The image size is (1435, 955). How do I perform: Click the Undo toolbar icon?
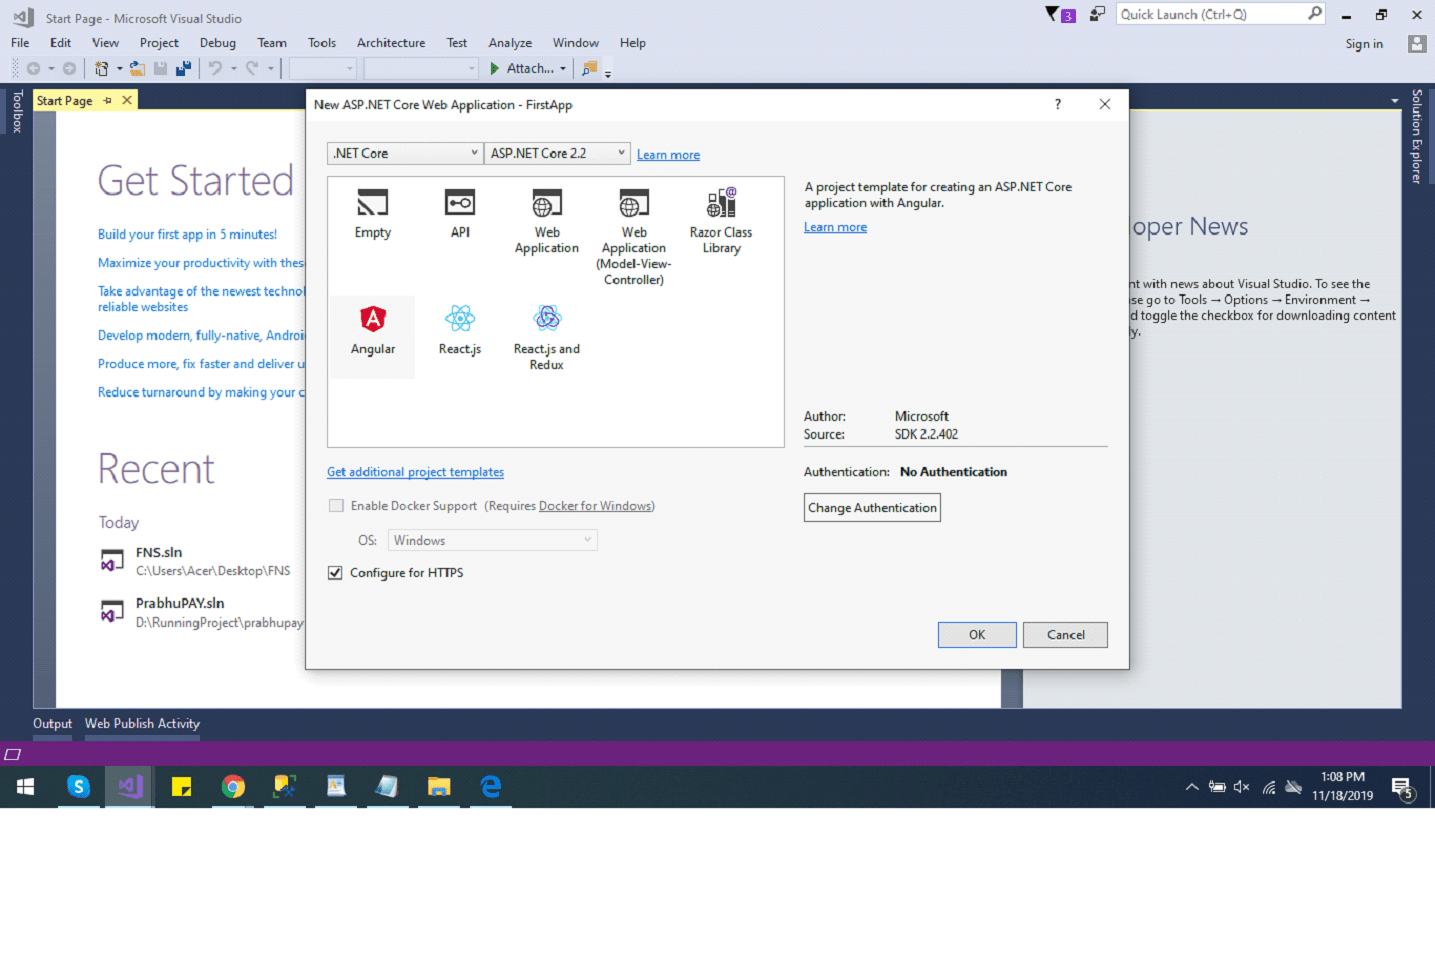(x=215, y=69)
